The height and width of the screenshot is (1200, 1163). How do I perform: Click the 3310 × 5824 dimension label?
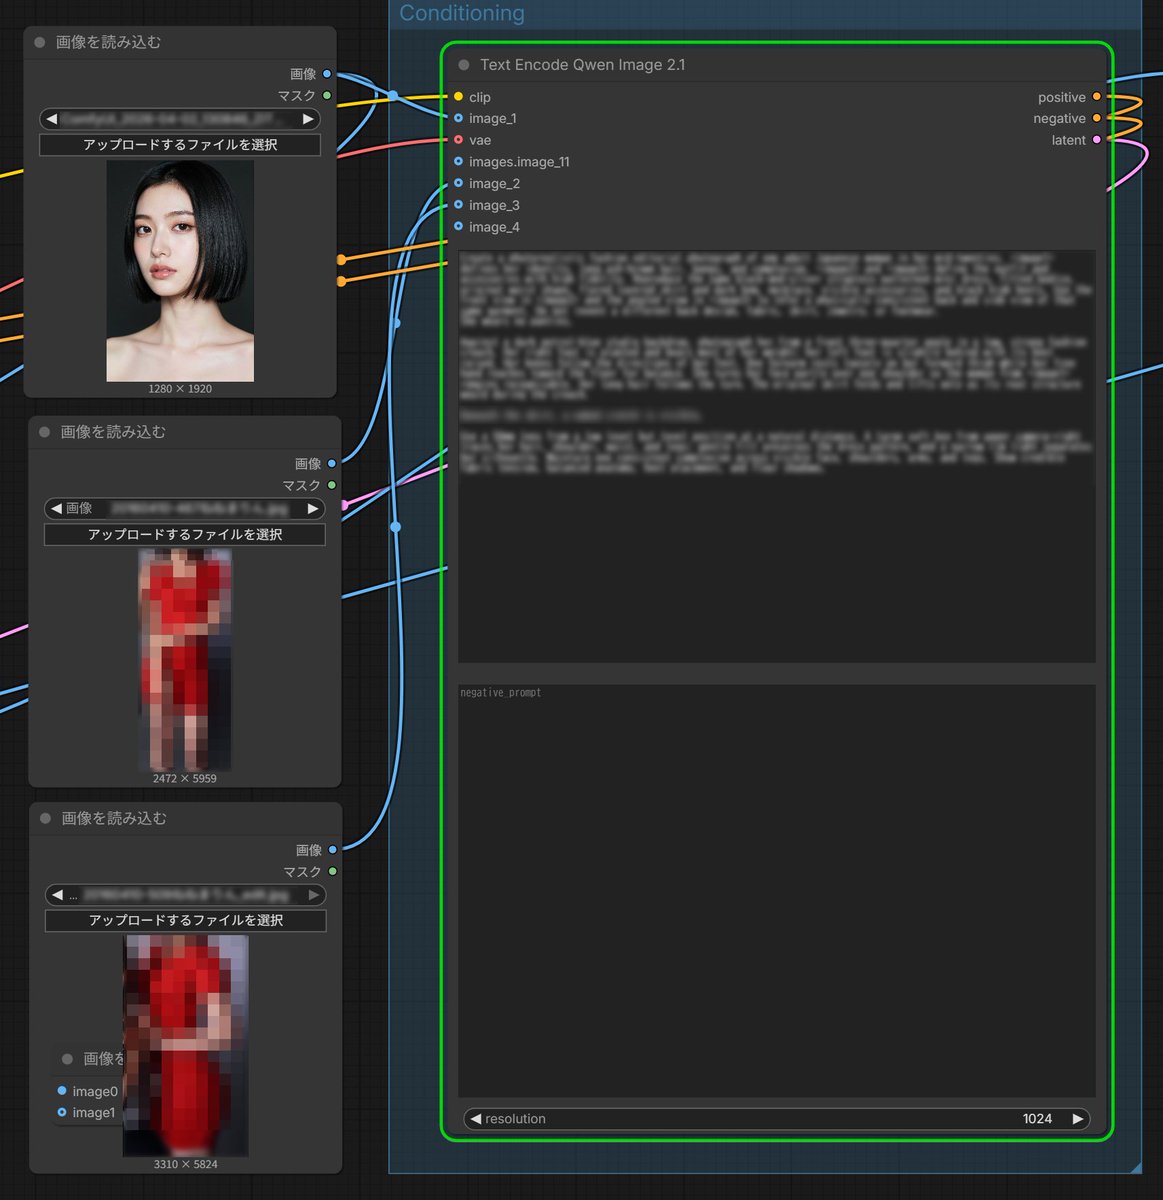(x=186, y=1164)
